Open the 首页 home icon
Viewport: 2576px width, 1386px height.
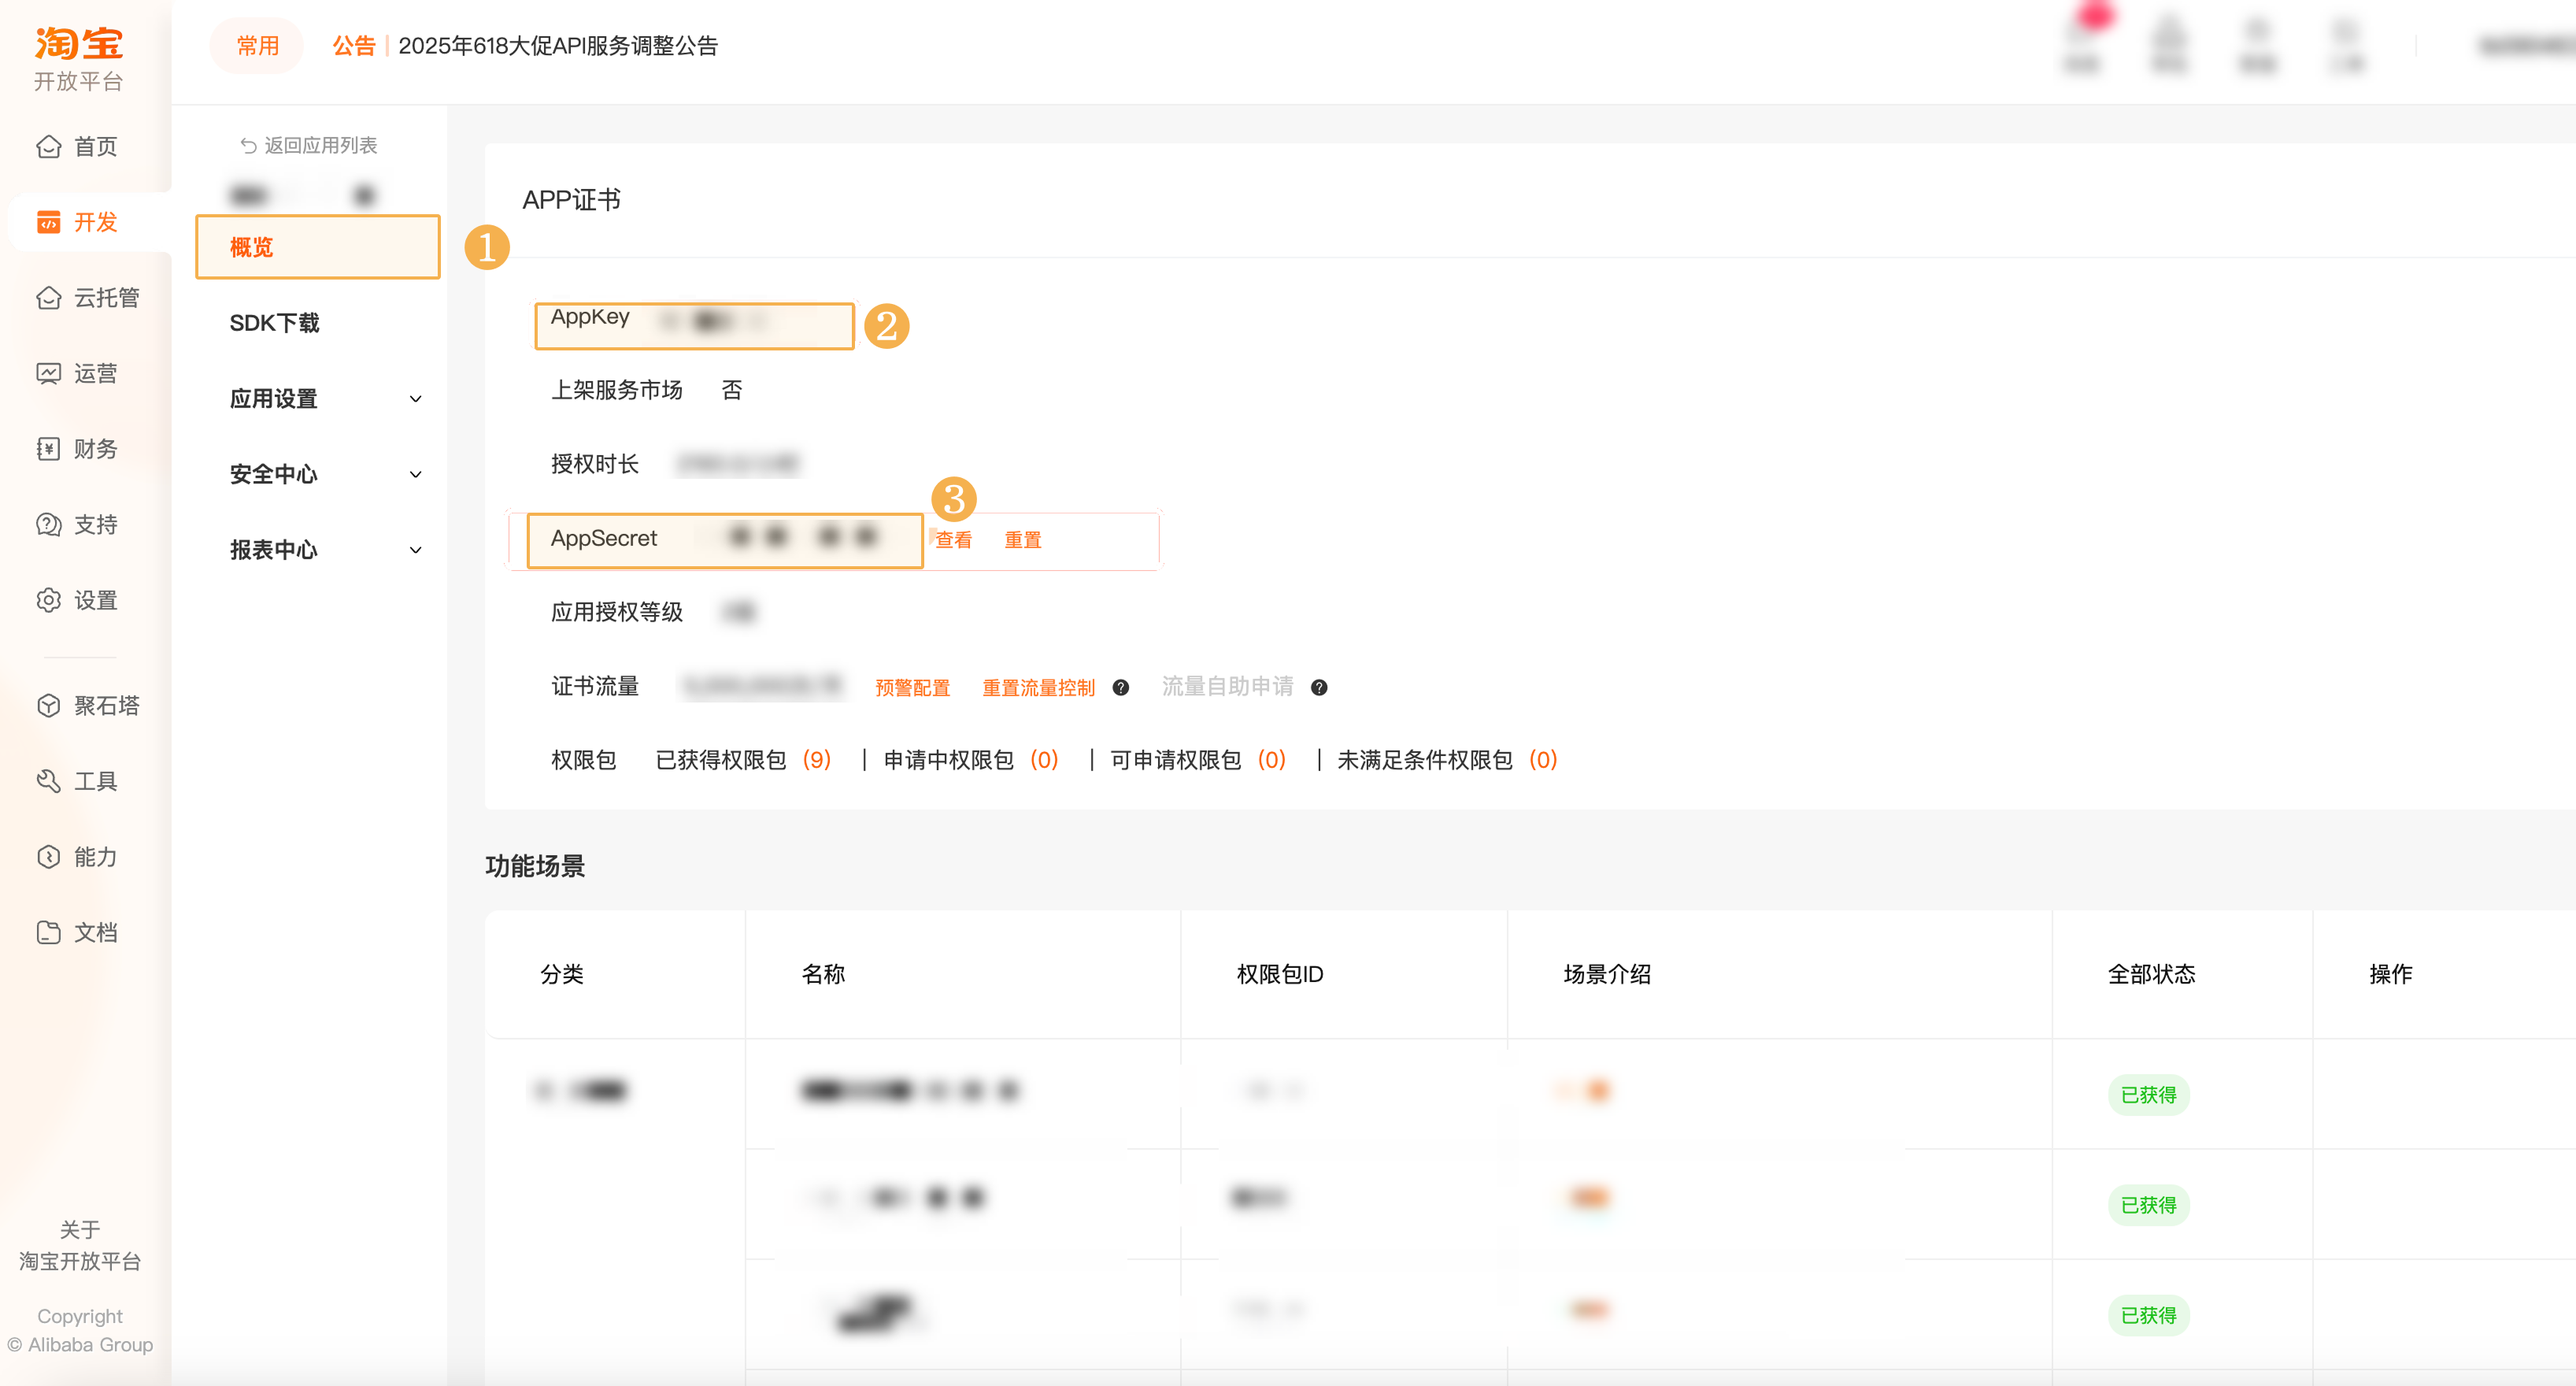tap(48, 147)
